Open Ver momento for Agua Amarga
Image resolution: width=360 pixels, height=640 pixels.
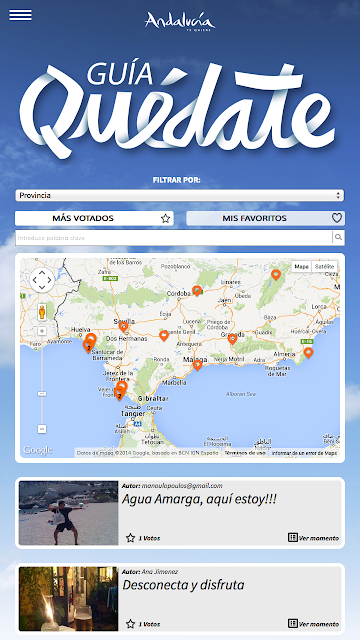pyautogui.click(x=313, y=538)
